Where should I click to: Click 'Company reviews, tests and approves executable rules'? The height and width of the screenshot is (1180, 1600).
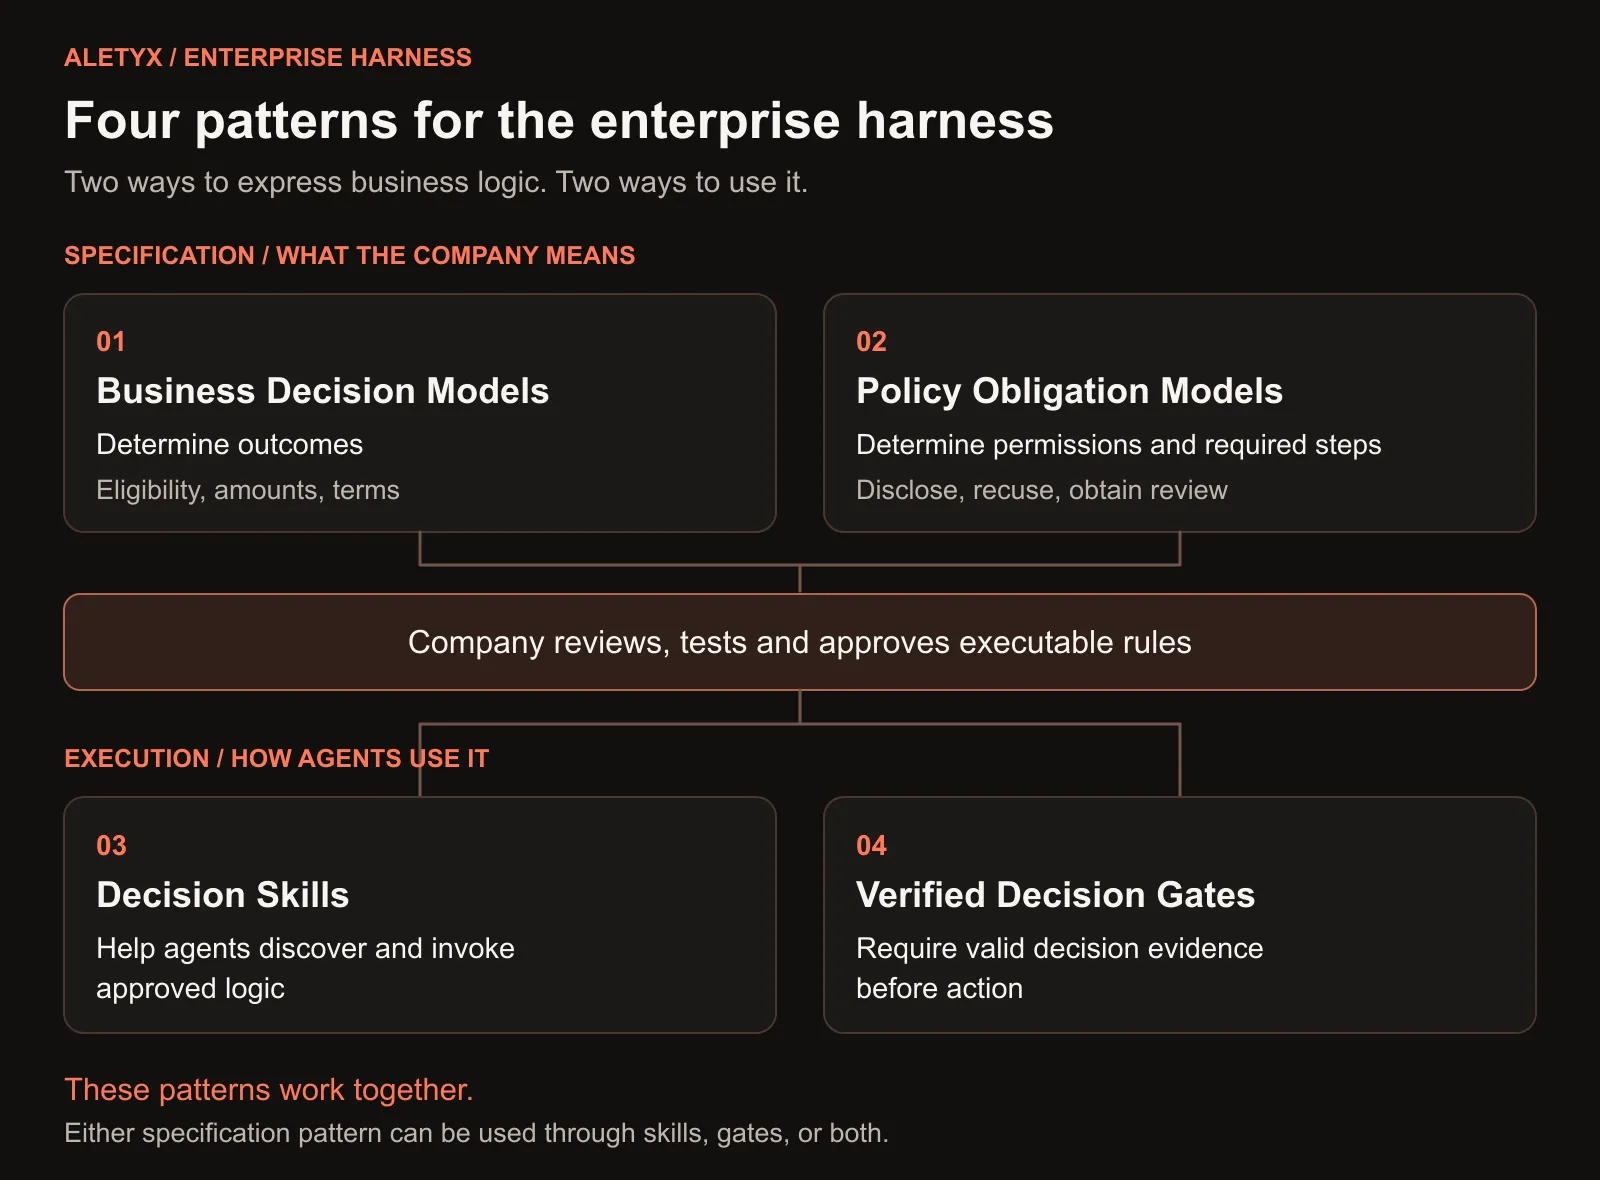point(800,642)
